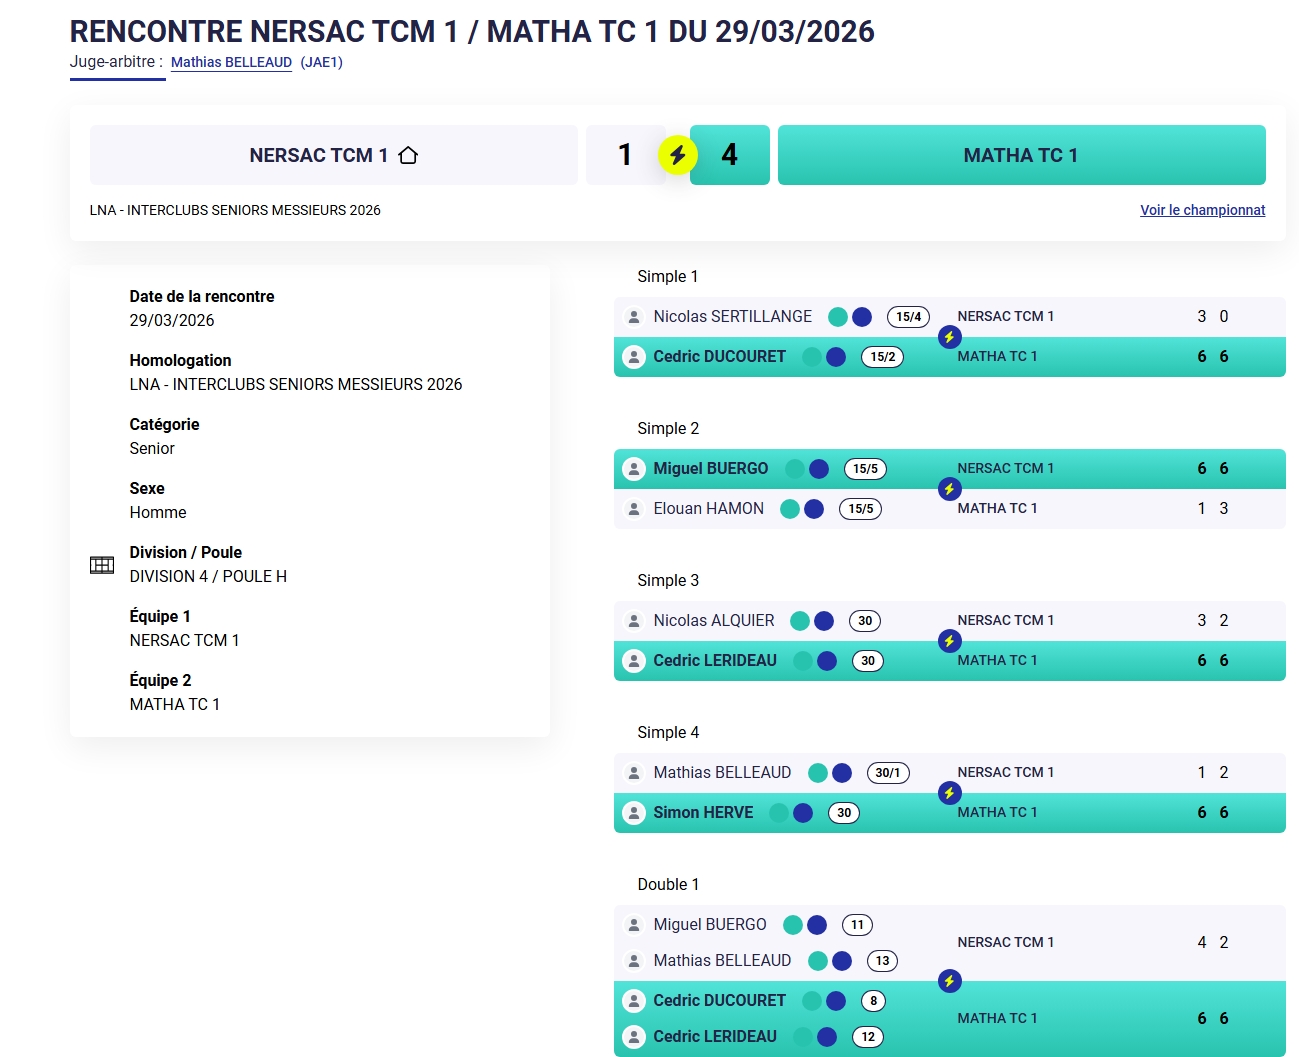Click the home icon beside NERSAC TCM 1
This screenshot has height=1057, width=1299.
pos(408,155)
